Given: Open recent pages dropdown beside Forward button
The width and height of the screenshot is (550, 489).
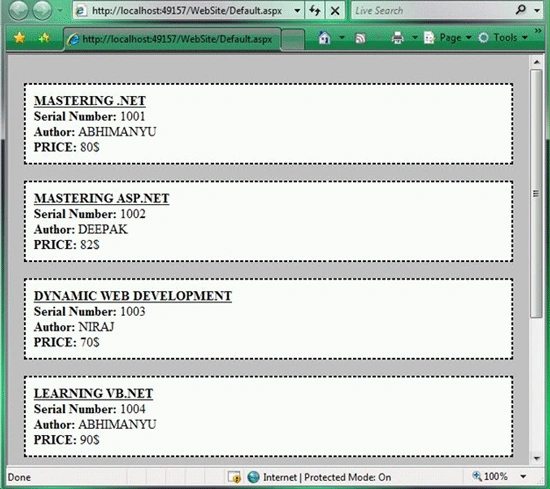Looking at the screenshot, I should (60, 10).
